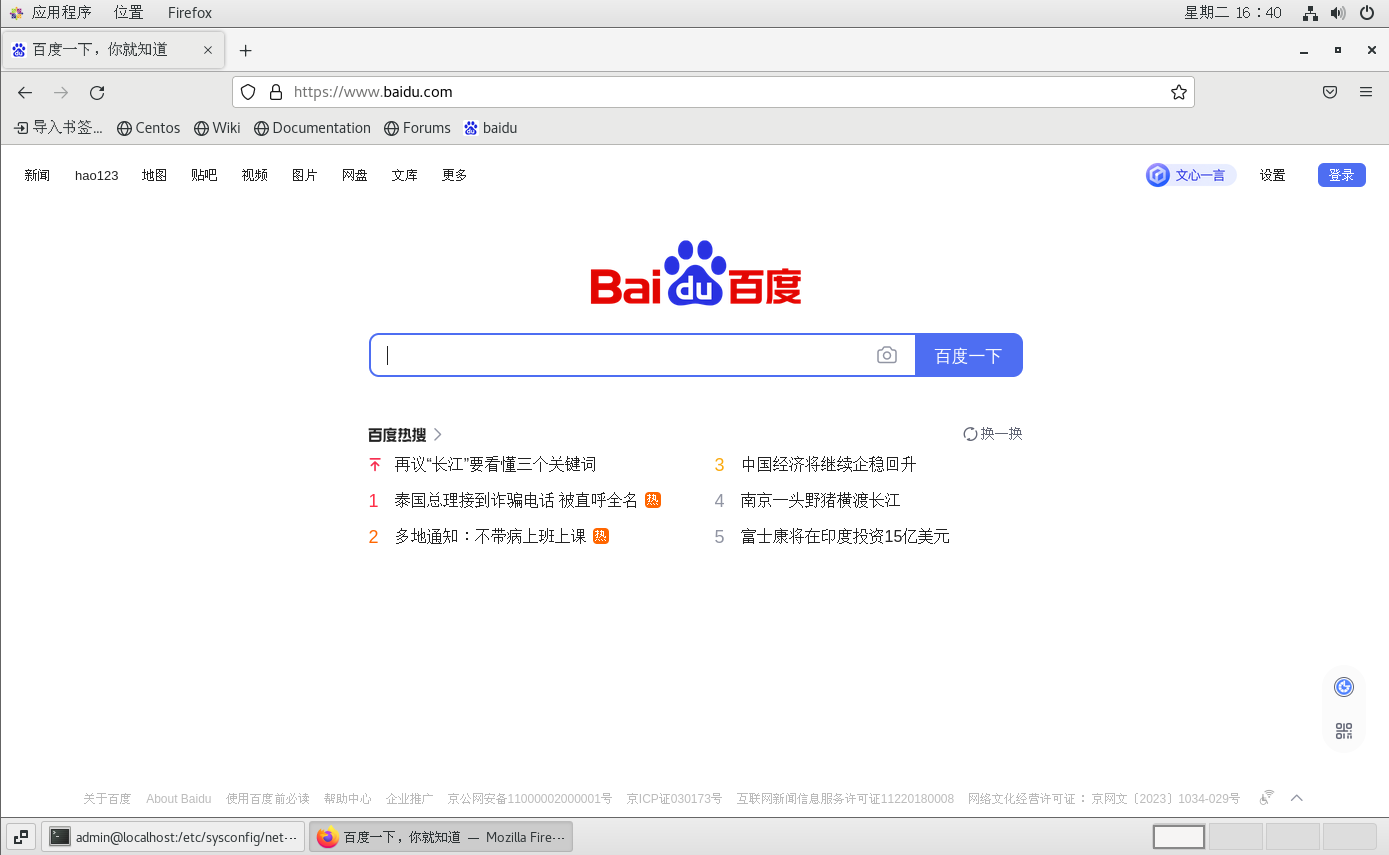The image size is (1389, 855).
Task: Open the new tab with plus button
Action: click(x=245, y=50)
